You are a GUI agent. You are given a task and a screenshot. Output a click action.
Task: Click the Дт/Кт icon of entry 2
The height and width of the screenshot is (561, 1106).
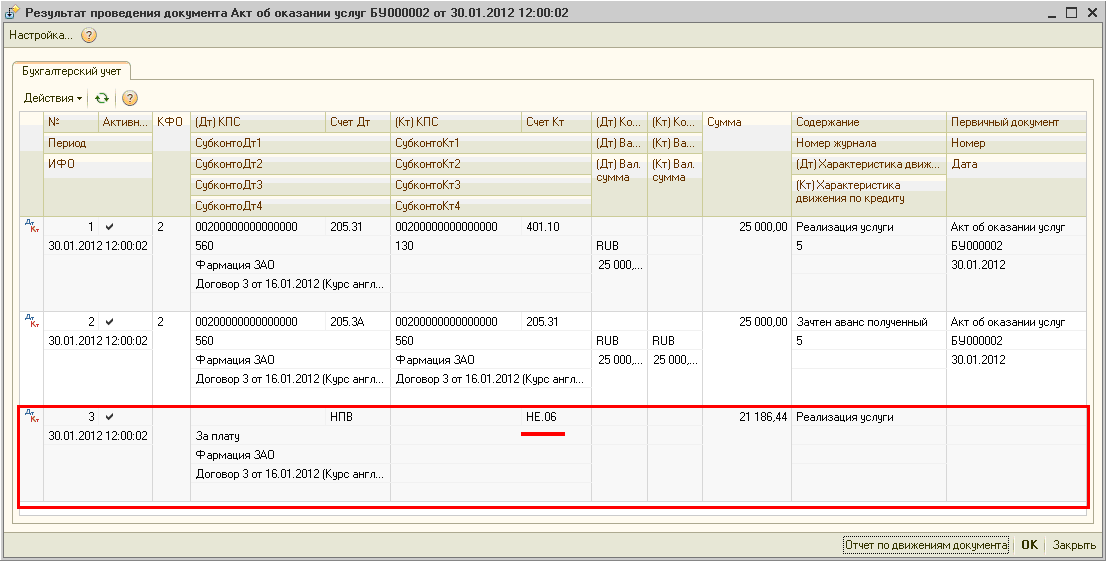pos(31,321)
